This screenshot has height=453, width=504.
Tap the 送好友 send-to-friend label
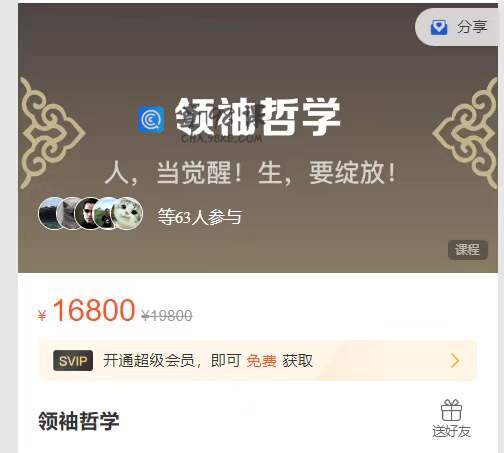point(451,431)
